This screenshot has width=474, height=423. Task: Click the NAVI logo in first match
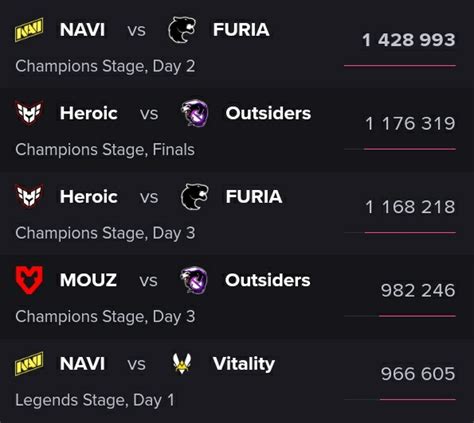point(29,30)
